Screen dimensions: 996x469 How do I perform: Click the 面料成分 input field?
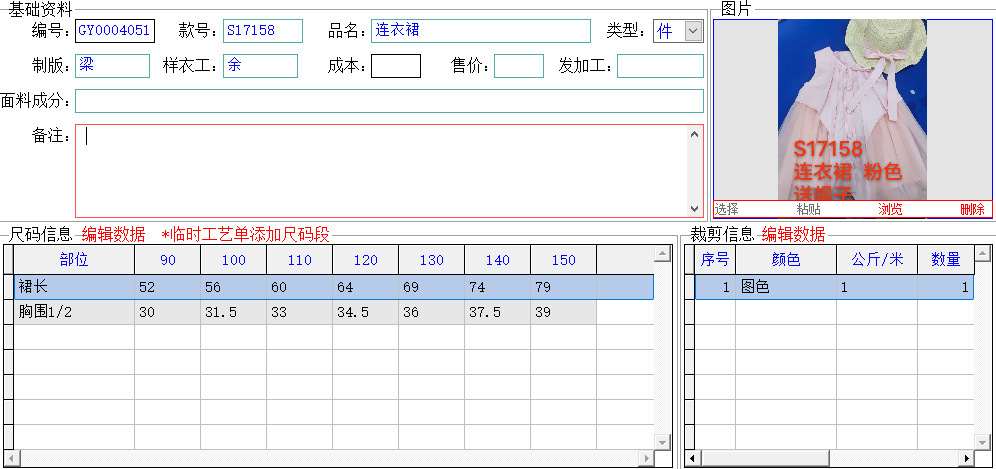click(389, 101)
